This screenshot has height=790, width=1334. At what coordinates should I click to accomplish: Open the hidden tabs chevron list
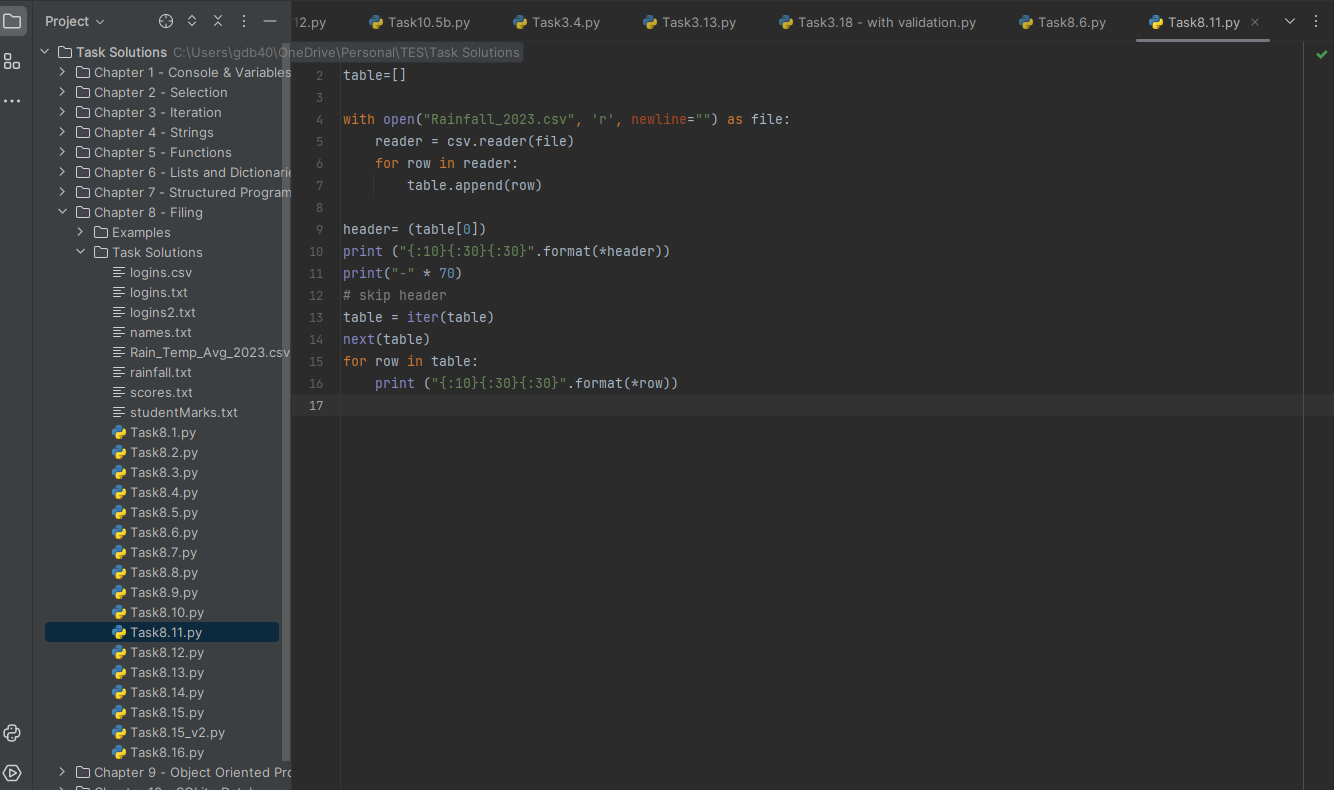pos(1290,20)
